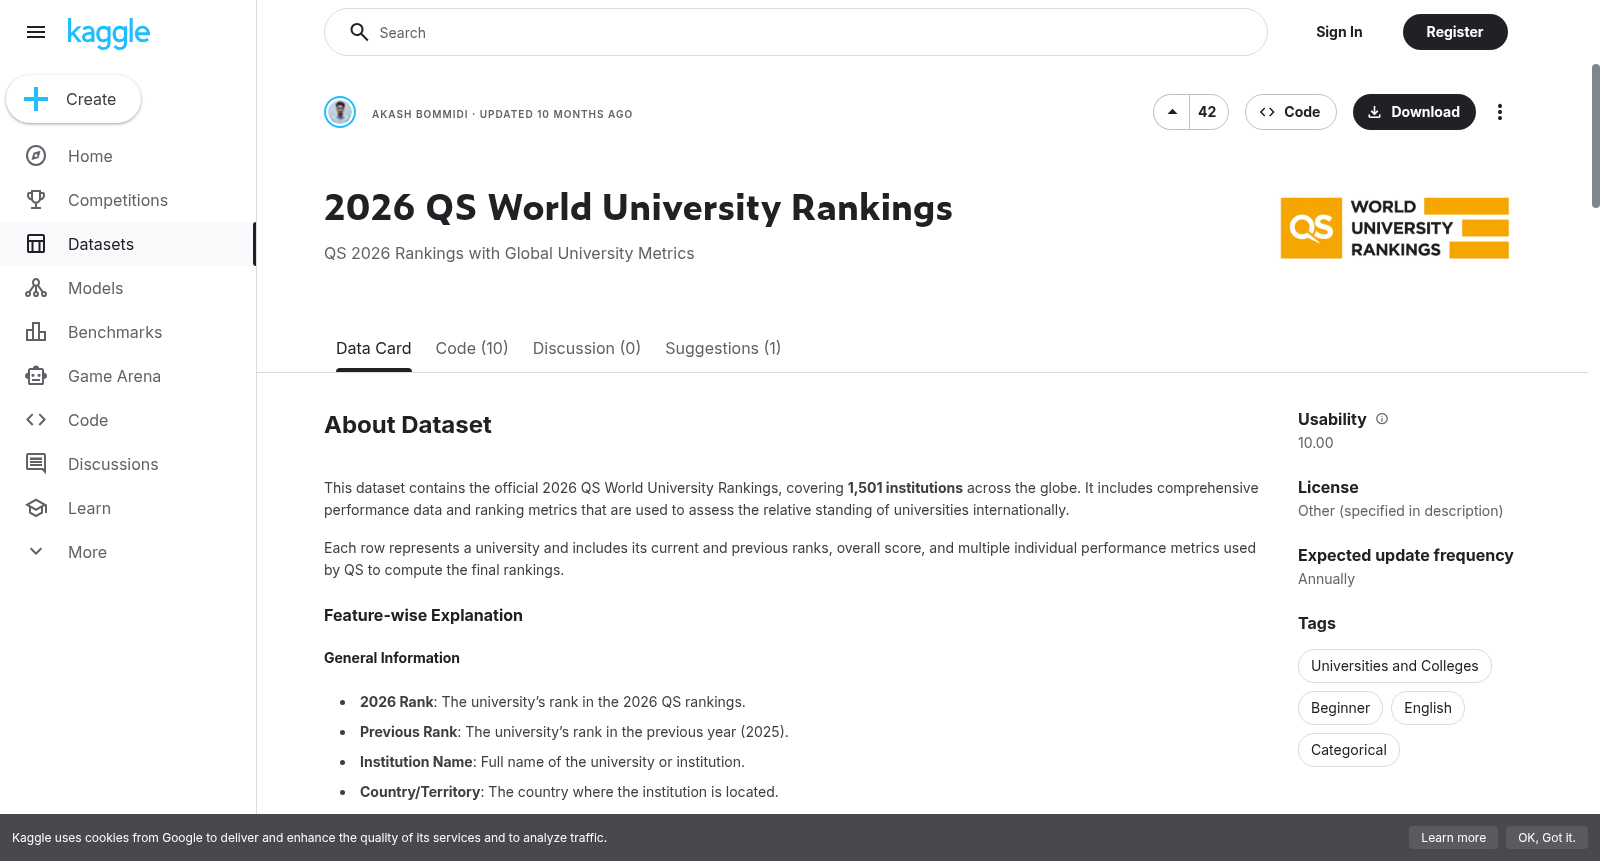Dismiss cookie banner with OK, Got it

1546,838
